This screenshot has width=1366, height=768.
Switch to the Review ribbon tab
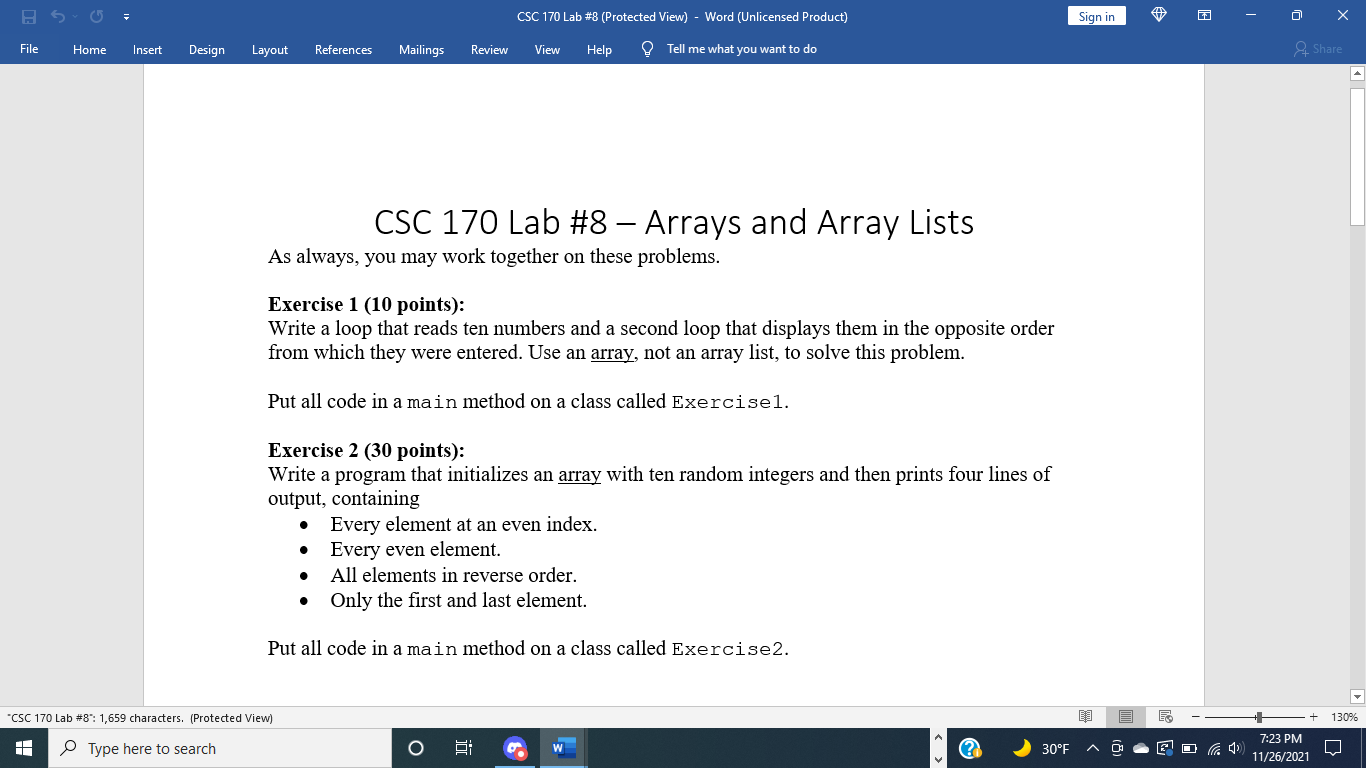pos(489,49)
